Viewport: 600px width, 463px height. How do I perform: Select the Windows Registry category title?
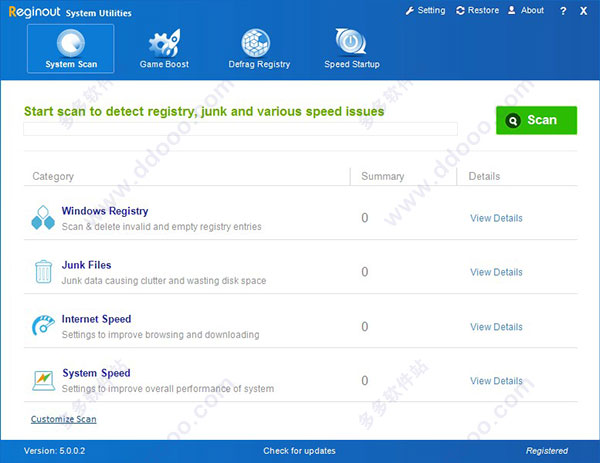pyautogui.click(x=105, y=211)
